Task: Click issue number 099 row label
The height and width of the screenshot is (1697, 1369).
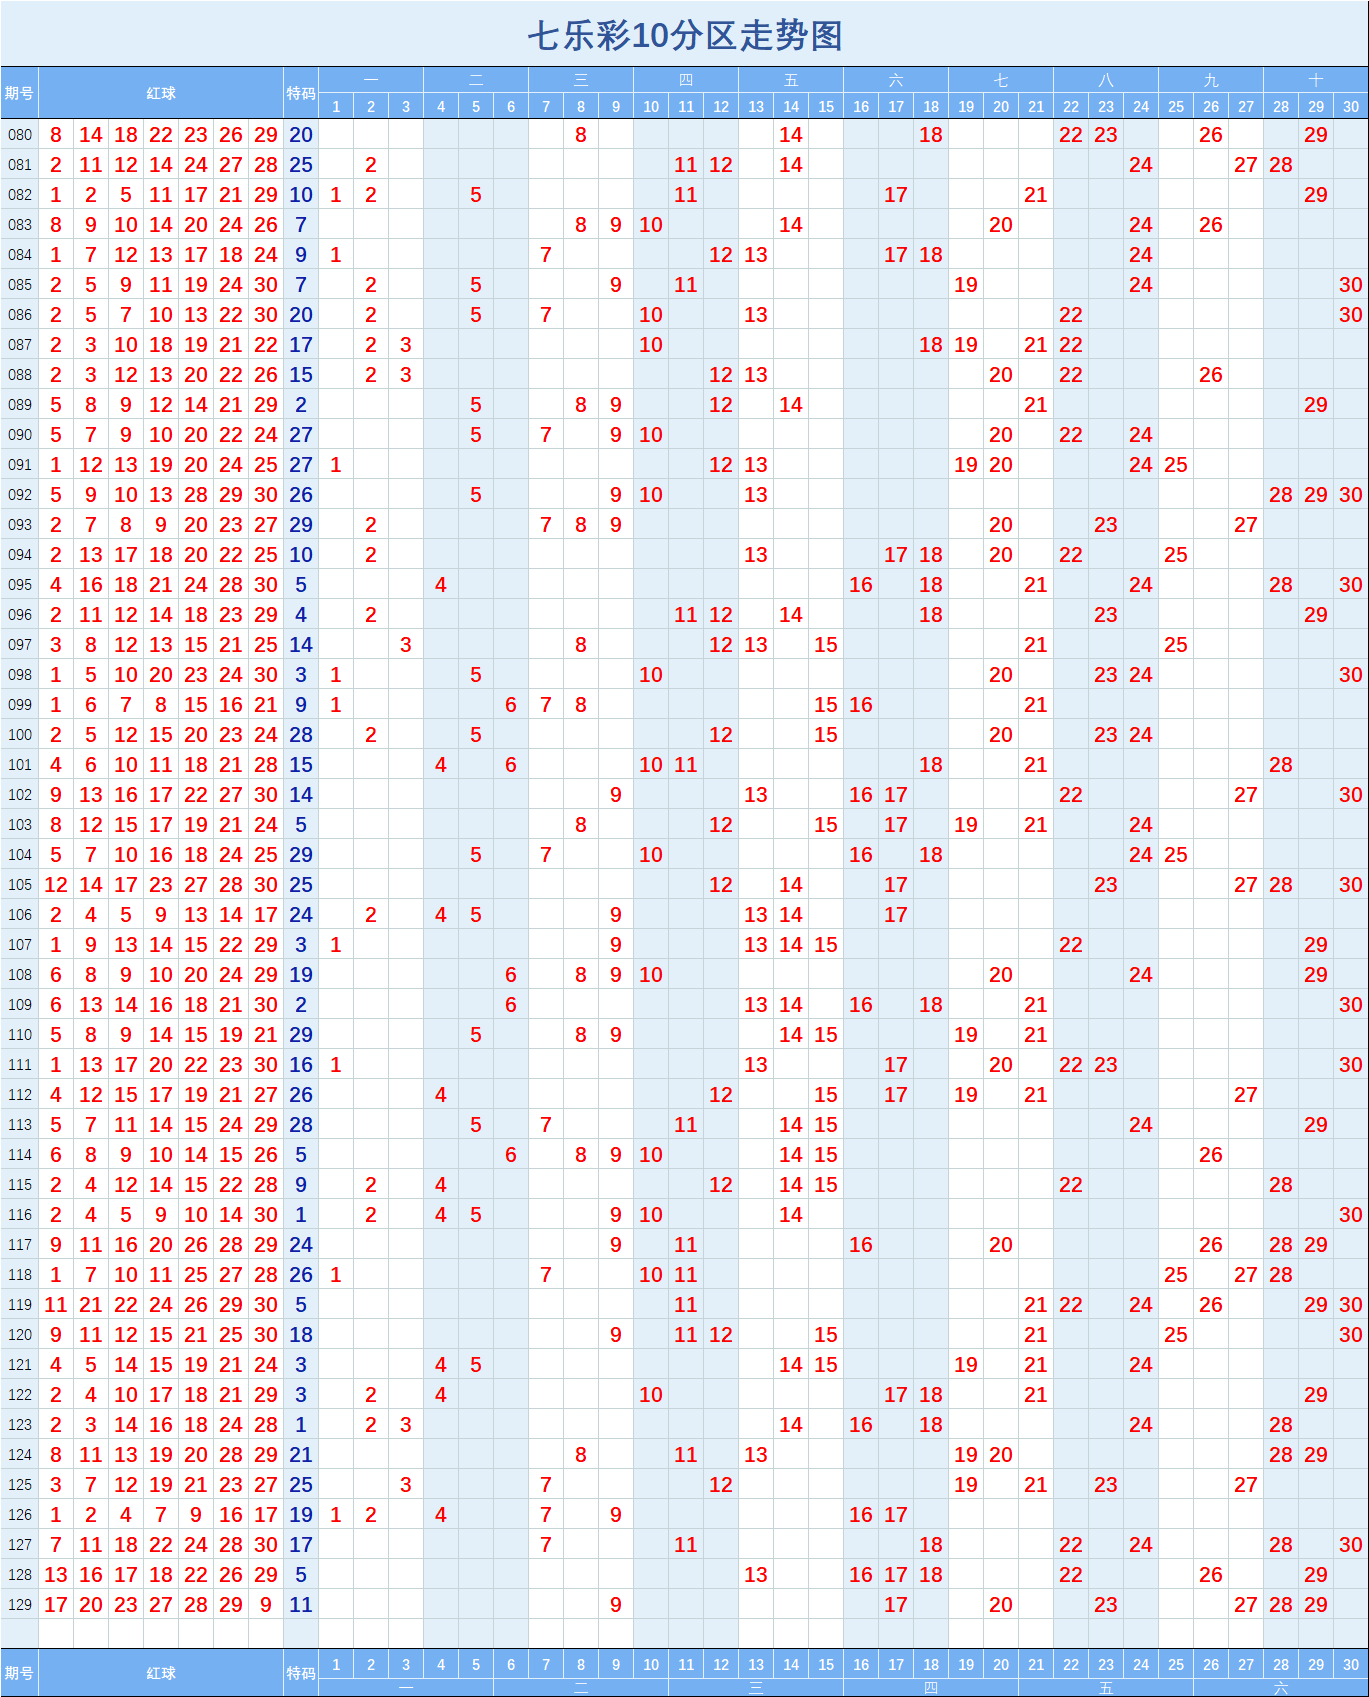Action: point(20,705)
